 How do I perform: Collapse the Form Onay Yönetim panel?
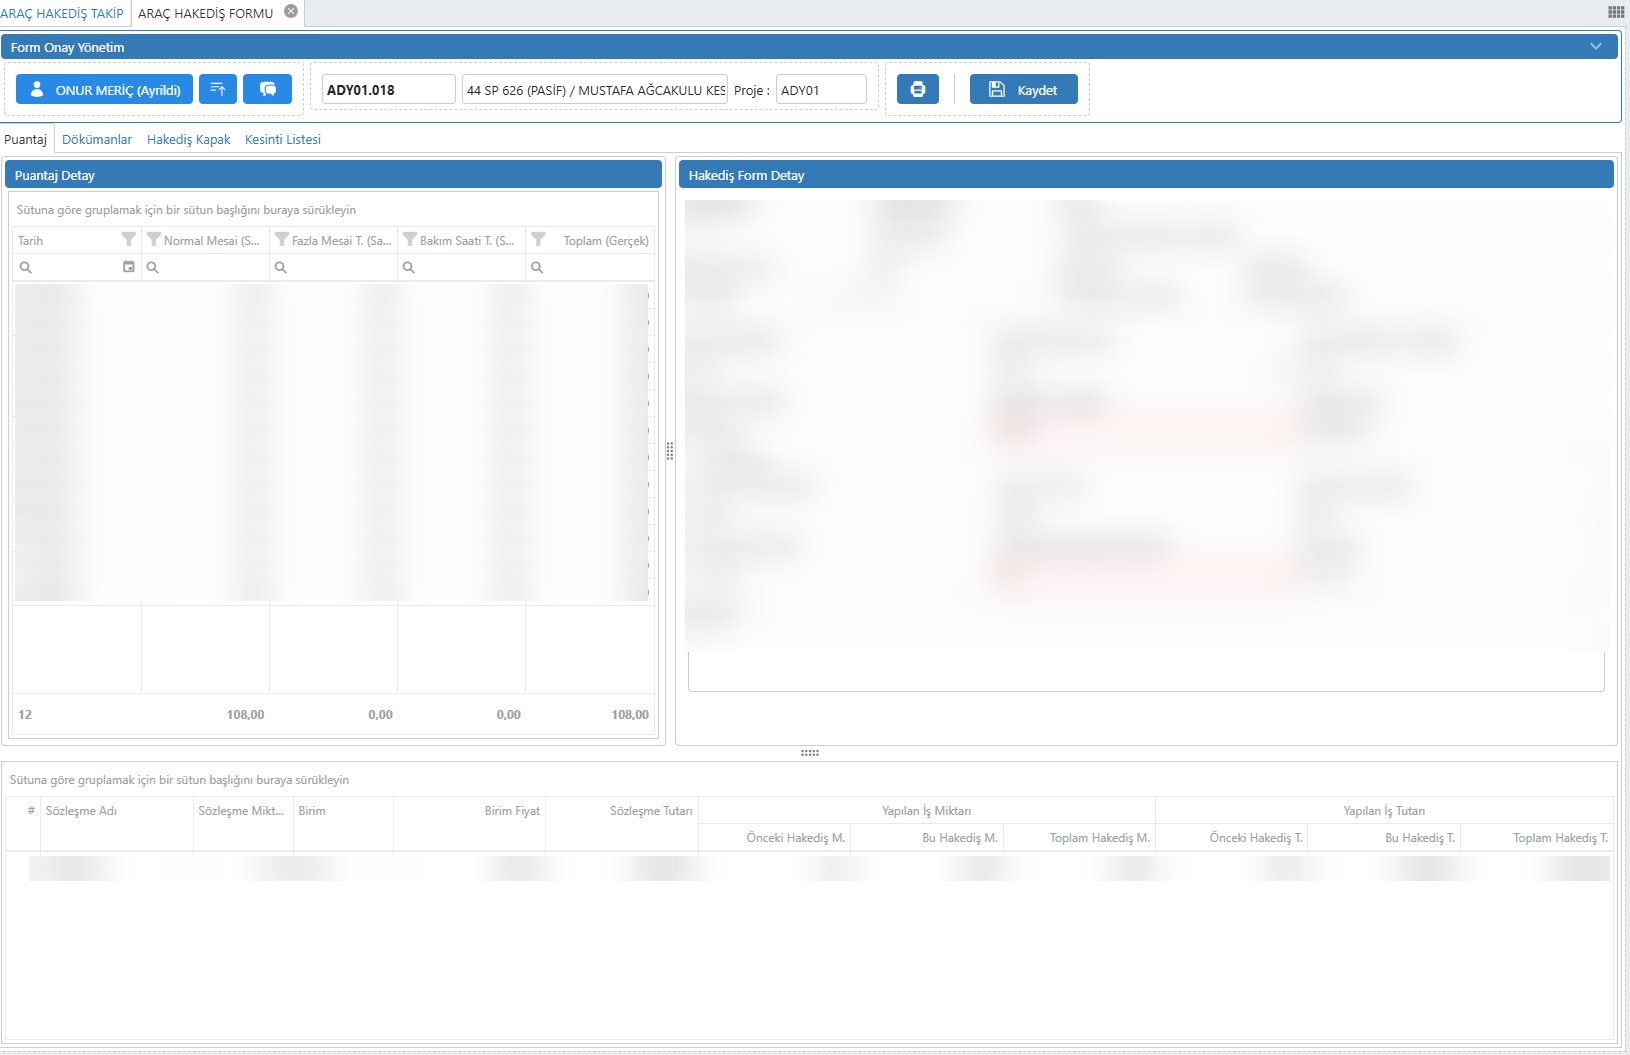click(x=1596, y=47)
